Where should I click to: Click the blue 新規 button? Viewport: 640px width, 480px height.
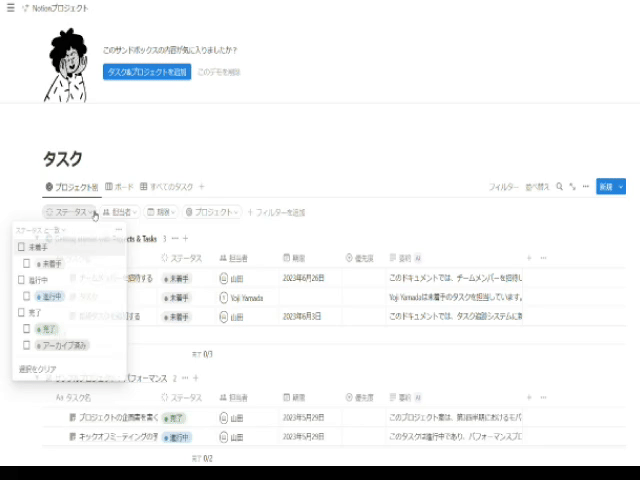coord(606,187)
